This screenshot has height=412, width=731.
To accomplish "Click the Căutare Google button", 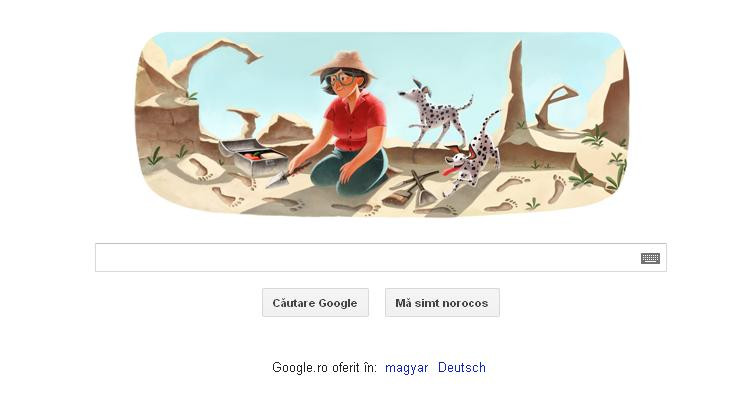I will coord(315,302).
